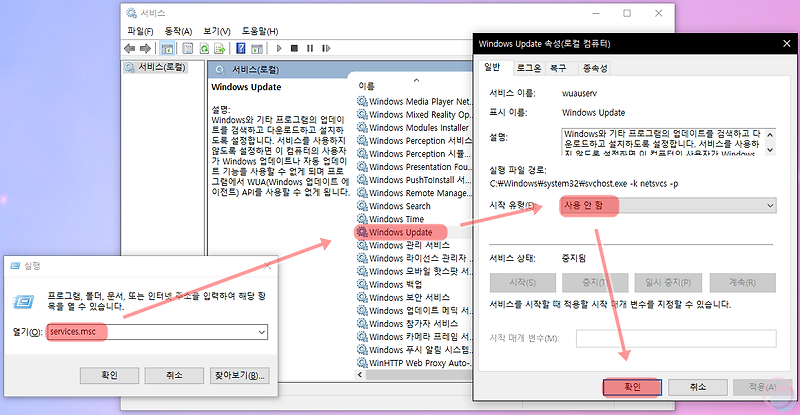
Task: Toggle the Show/Hide Action Pane toolbar icon
Action: 257,48
